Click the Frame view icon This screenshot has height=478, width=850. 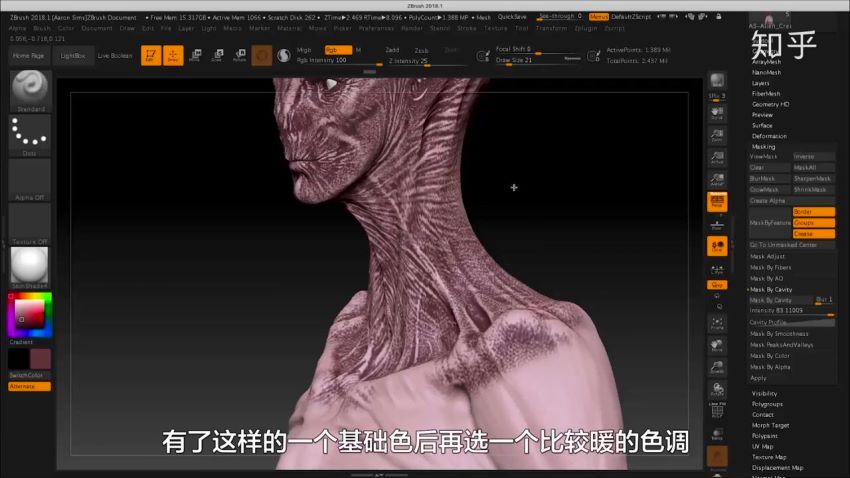pyautogui.click(x=717, y=324)
